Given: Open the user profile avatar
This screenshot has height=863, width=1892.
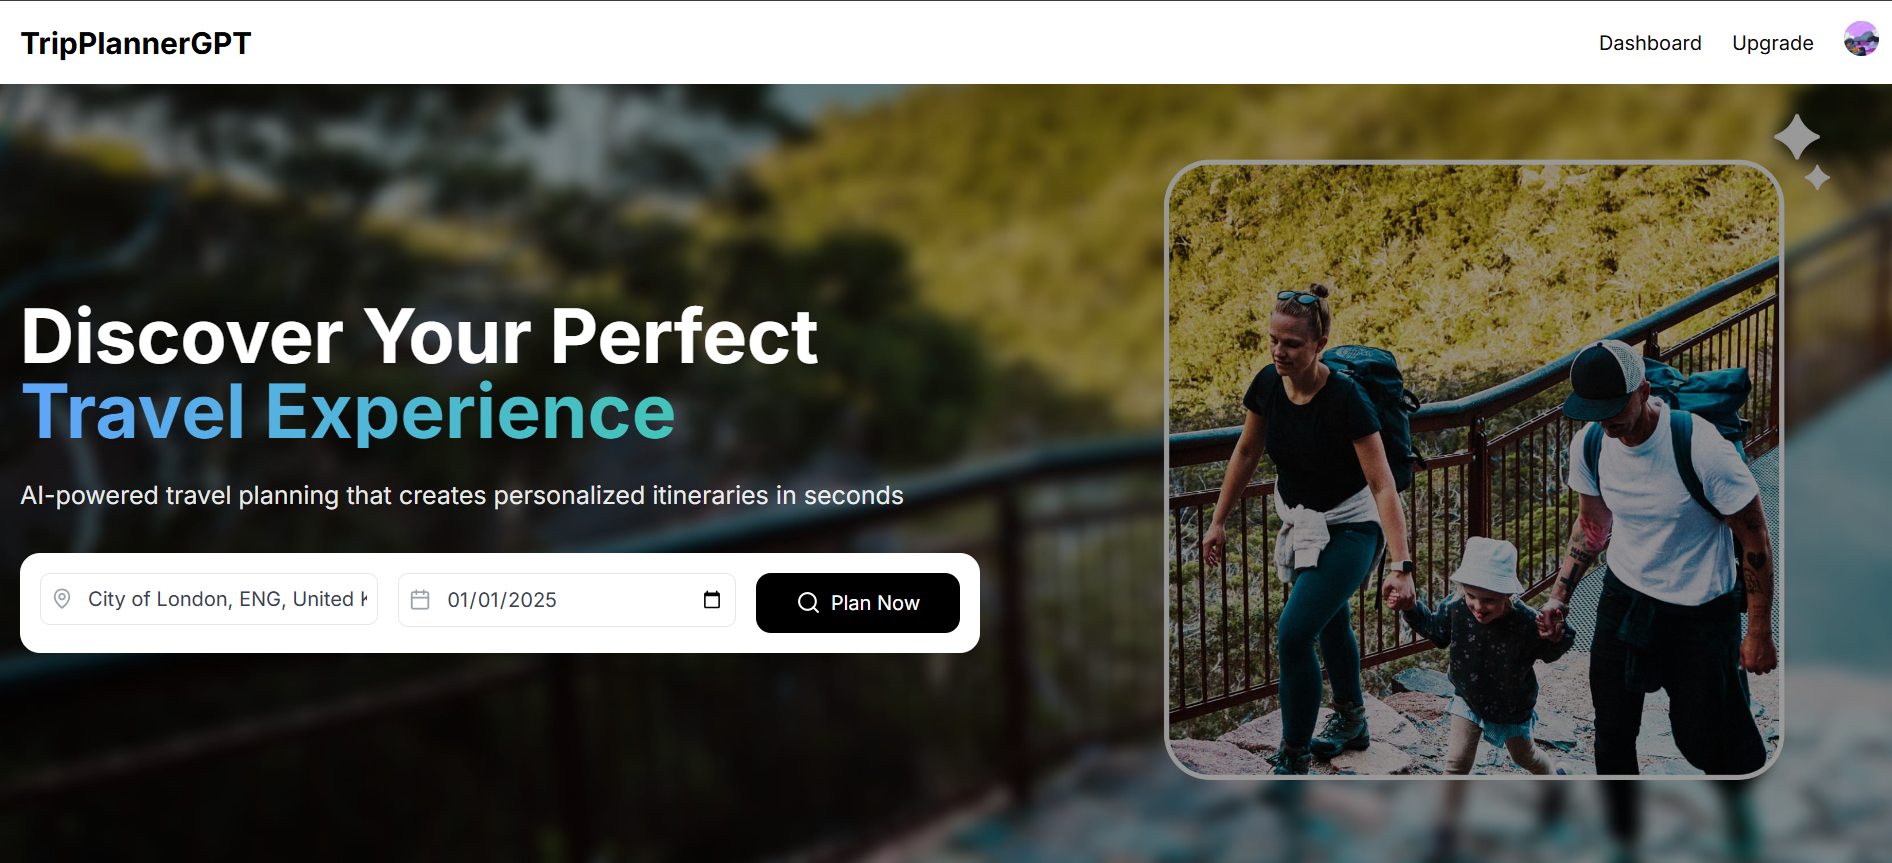Looking at the screenshot, I should point(1861,39).
